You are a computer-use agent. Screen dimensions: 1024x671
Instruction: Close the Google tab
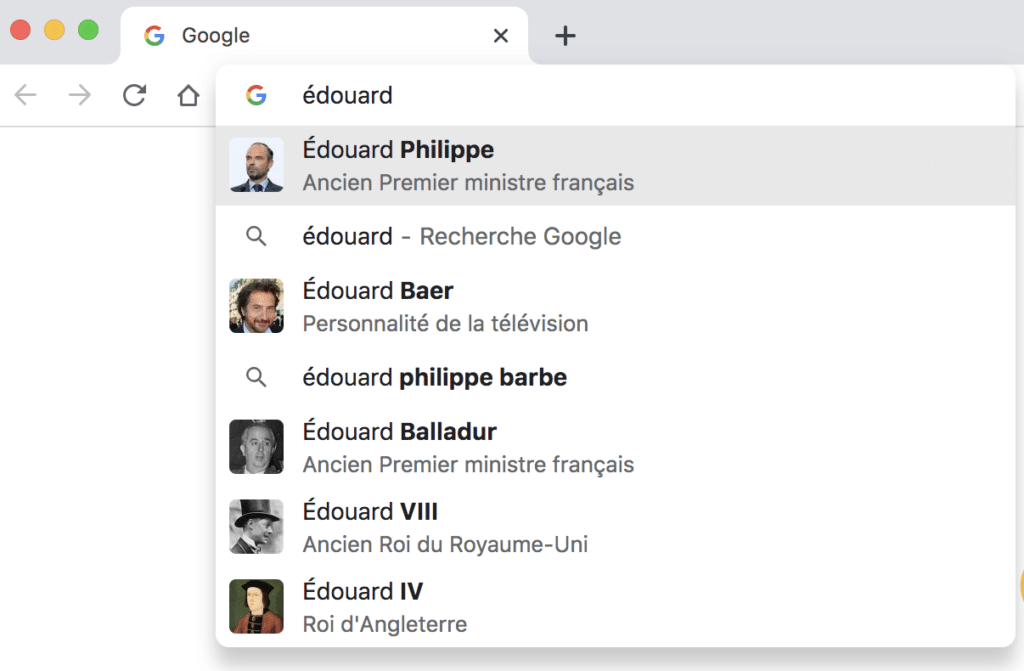click(501, 36)
